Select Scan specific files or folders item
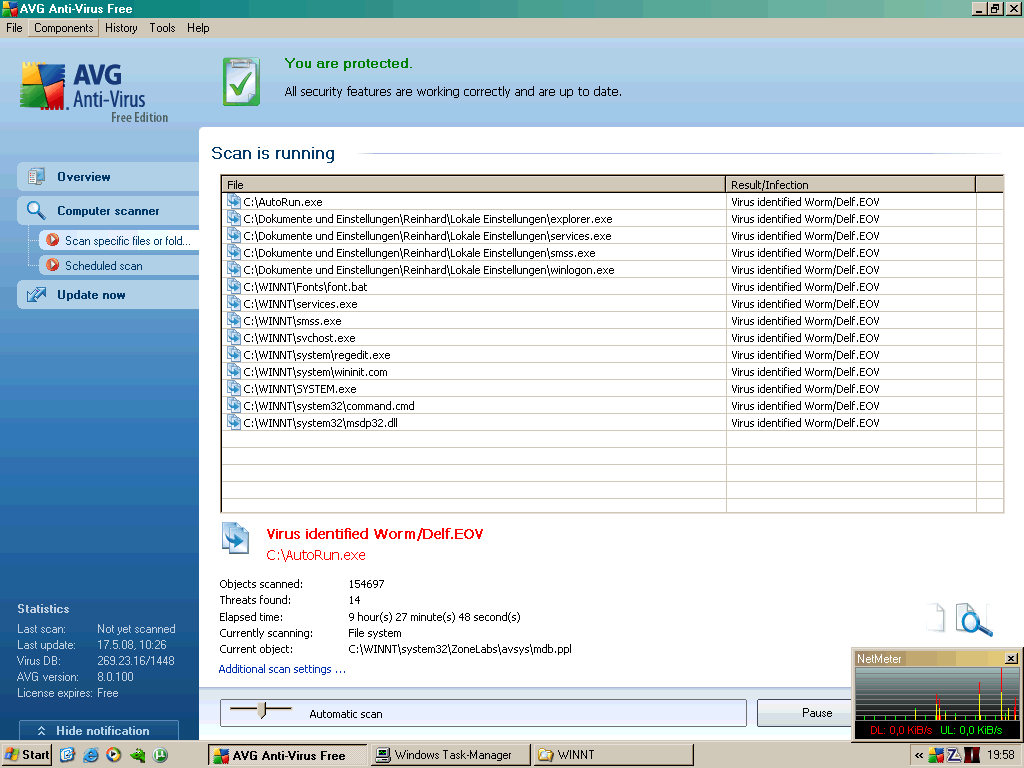The width and height of the screenshot is (1024, 768). 127,241
